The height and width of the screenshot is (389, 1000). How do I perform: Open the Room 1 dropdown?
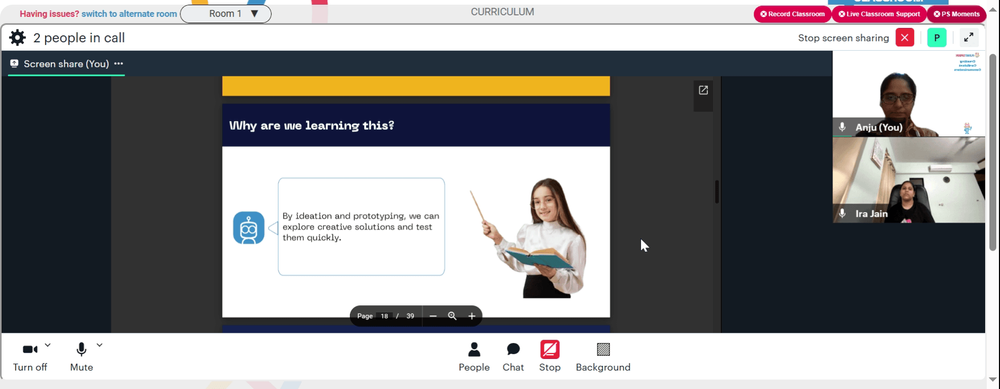point(226,13)
